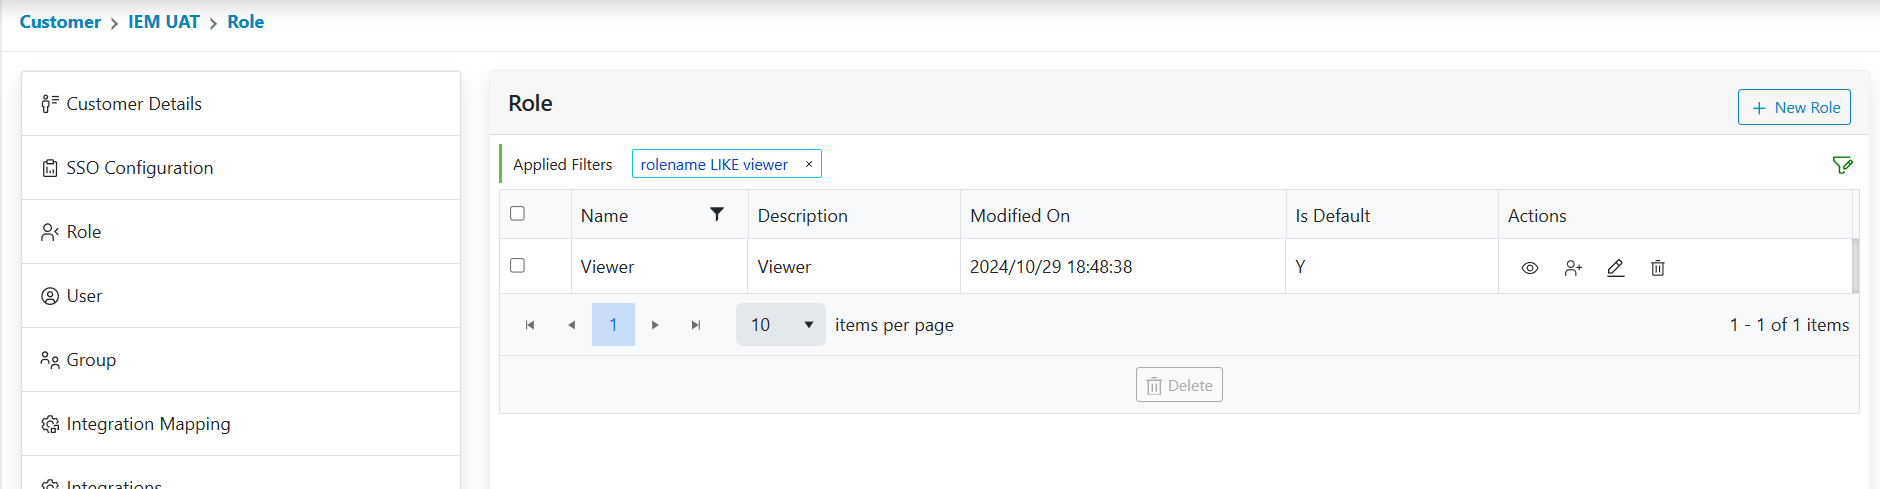Image resolution: width=1880 pixels, height=489 pixels.
Task: Open the SSO Configuration menu item
Action: (x=140, y=168)
